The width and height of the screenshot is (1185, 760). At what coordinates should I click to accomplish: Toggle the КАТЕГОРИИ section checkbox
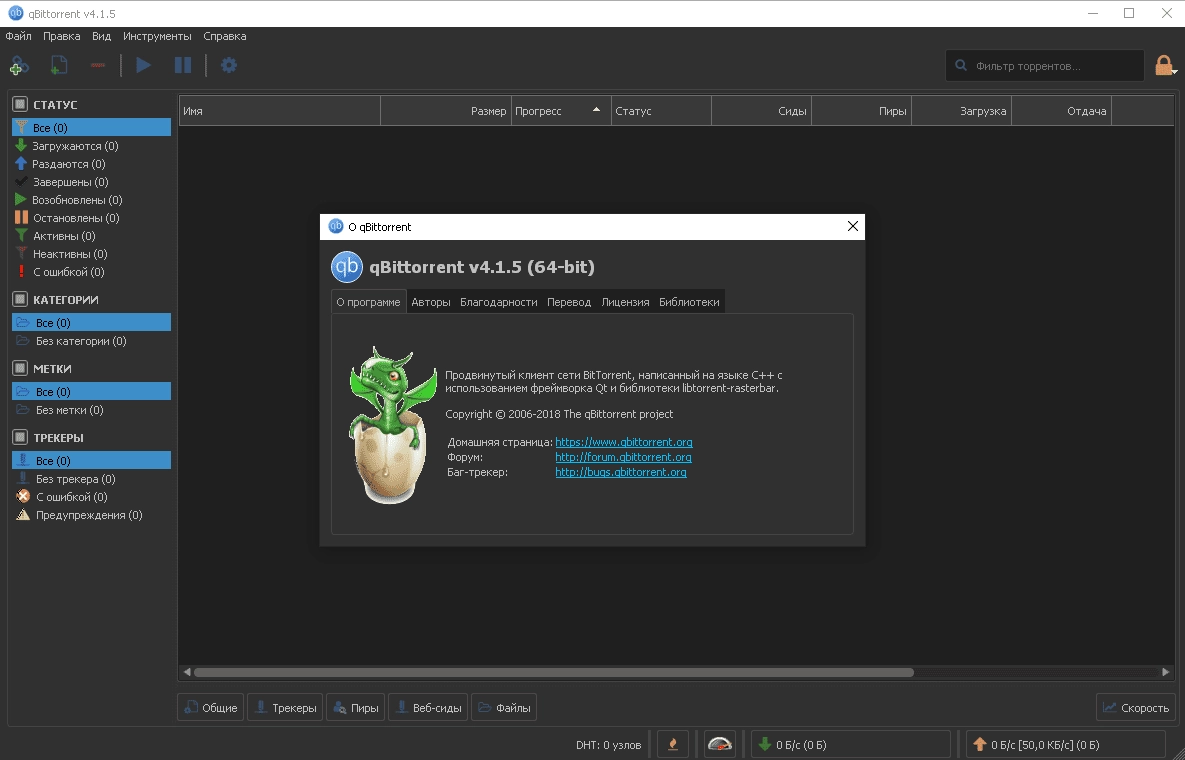[20, 299]
